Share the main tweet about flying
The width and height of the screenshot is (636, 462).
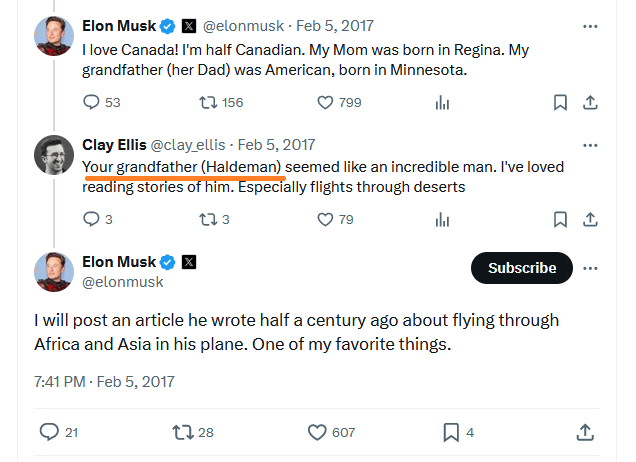tap(586, 432)
